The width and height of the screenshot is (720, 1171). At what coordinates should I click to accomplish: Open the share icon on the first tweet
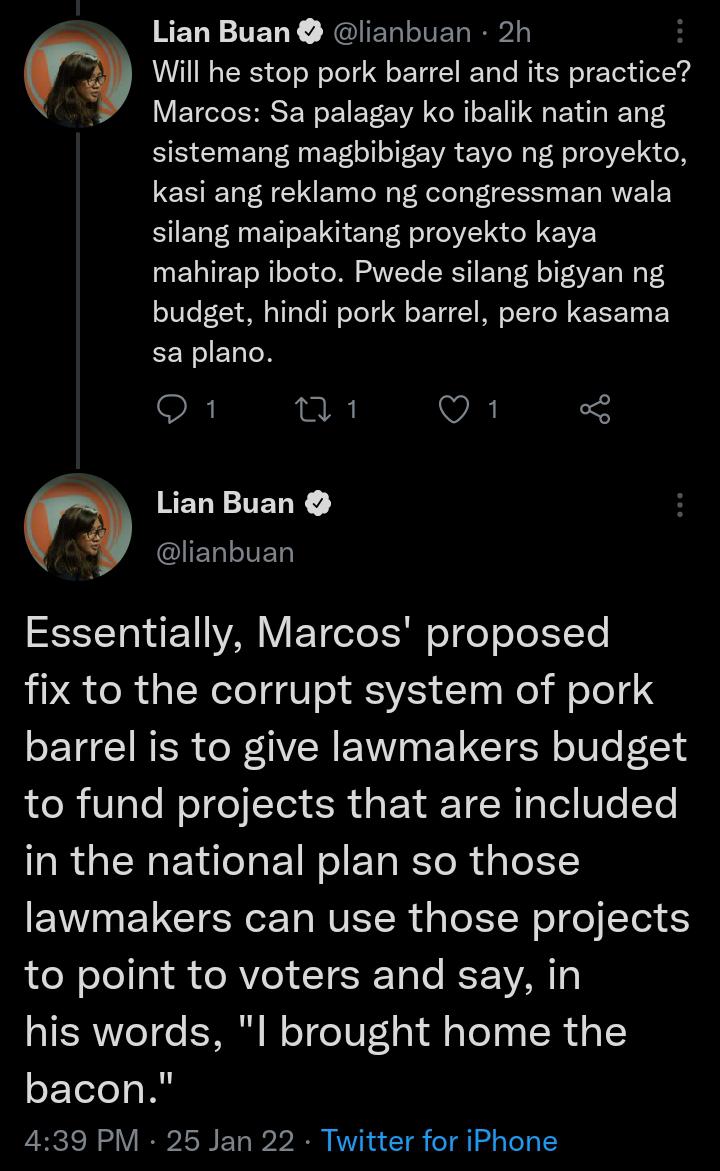(x=594, y=407)
